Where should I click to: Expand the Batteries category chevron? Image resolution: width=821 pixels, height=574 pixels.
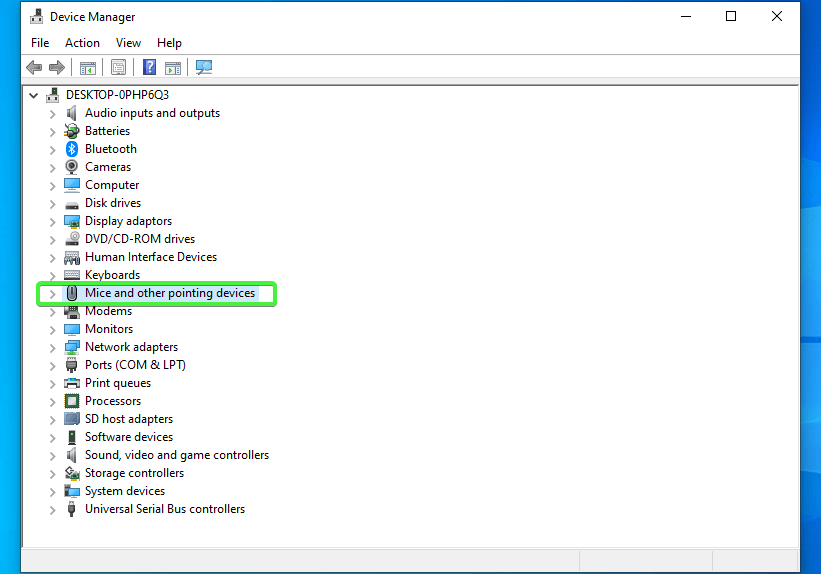pyautogui.click(x=52, y=132)
